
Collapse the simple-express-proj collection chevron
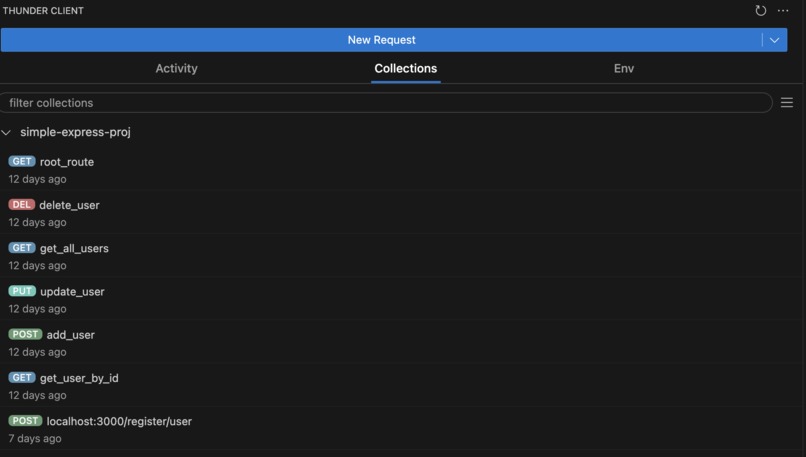(6, 133)
